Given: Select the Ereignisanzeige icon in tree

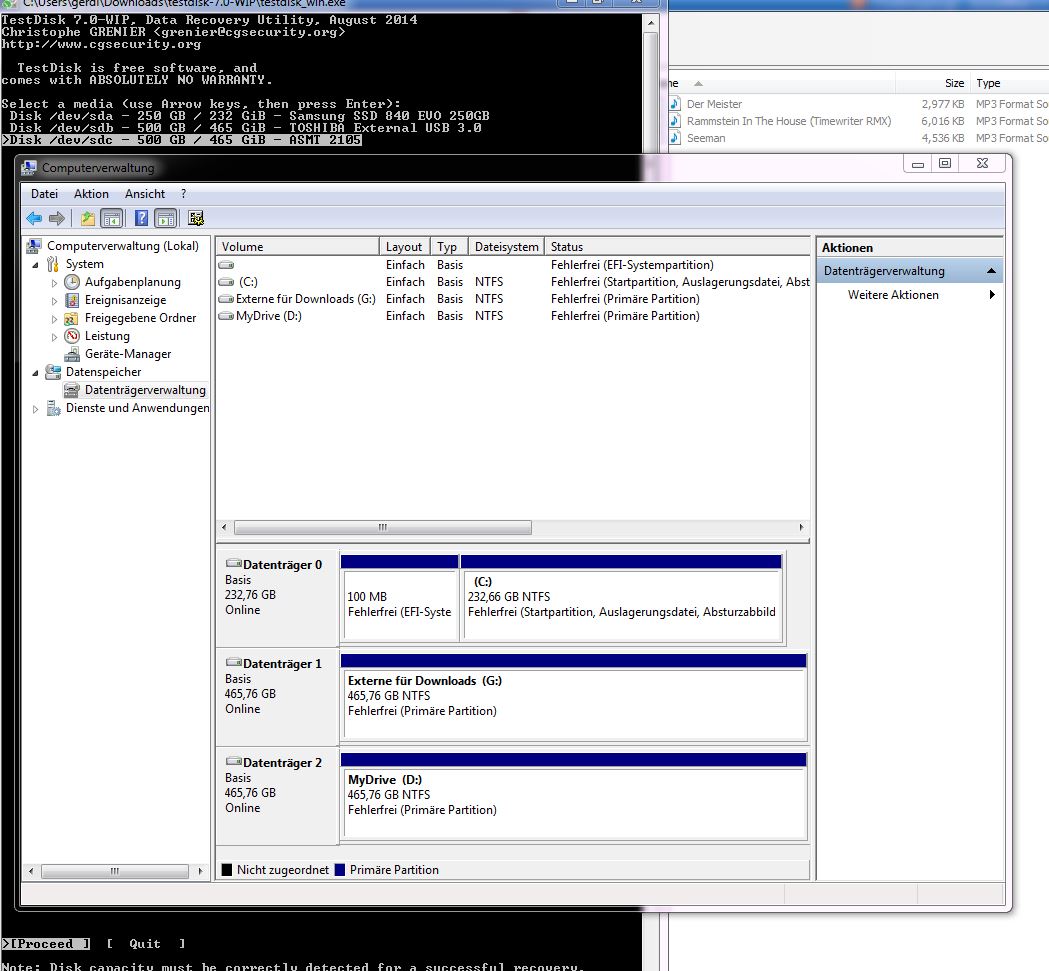Looking at the screenshot, I should pos(72,300).
